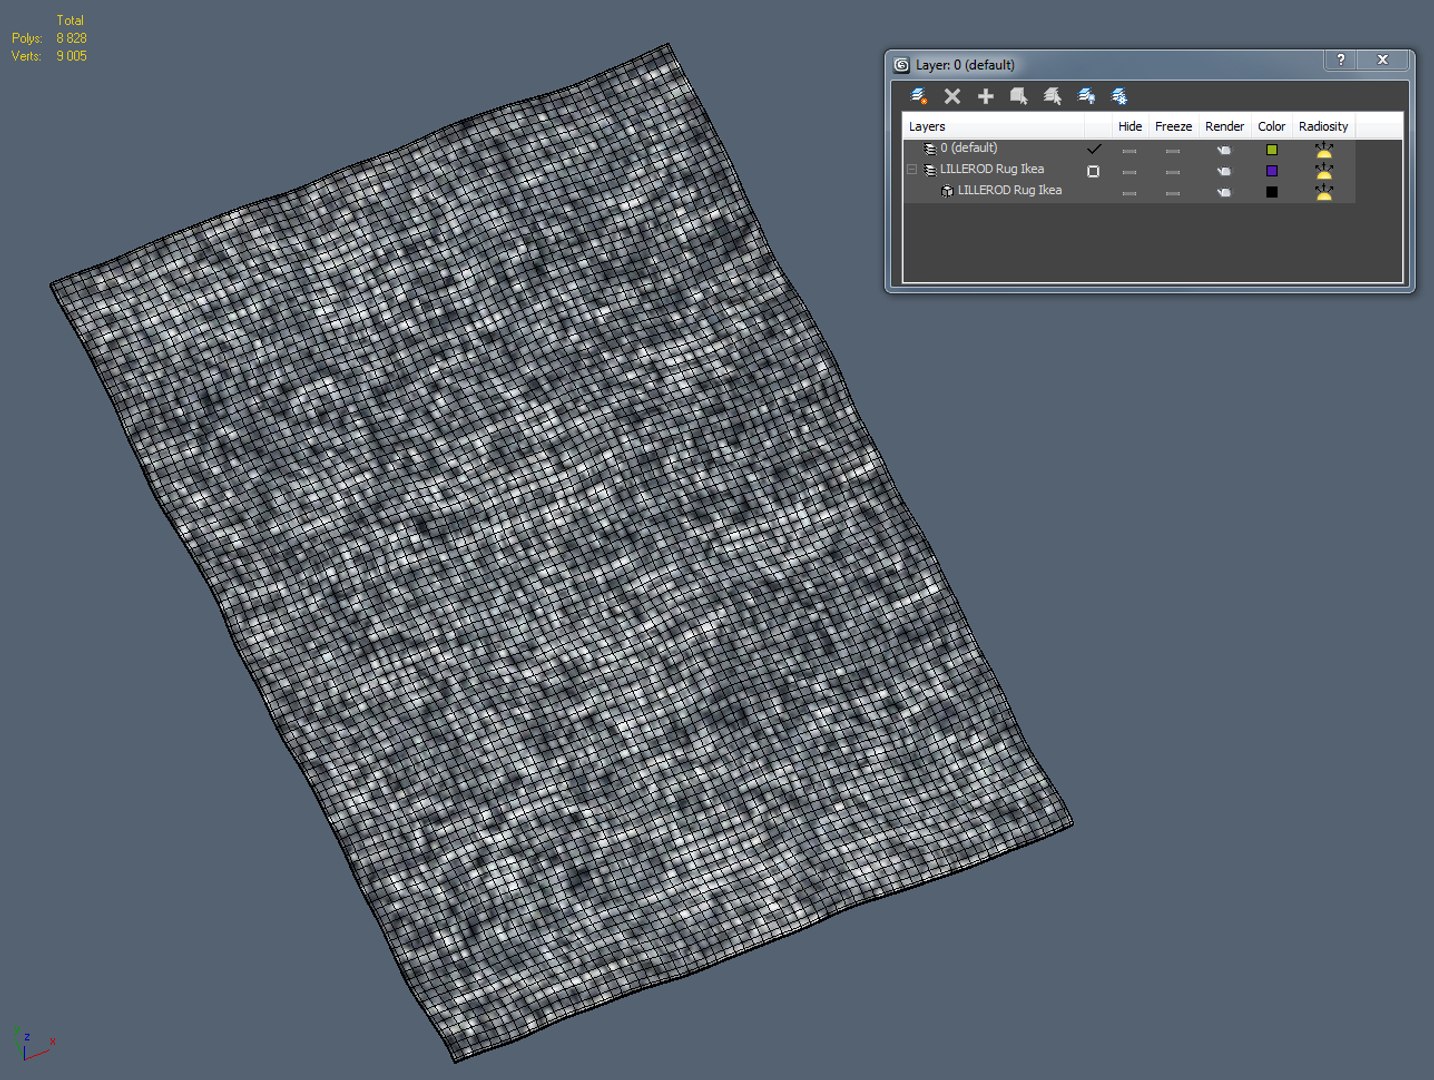1434x1080 pixels.
Task: Click the cube icon of the LILLEROD Rug Ikea object
Action: tap(947, 191)
